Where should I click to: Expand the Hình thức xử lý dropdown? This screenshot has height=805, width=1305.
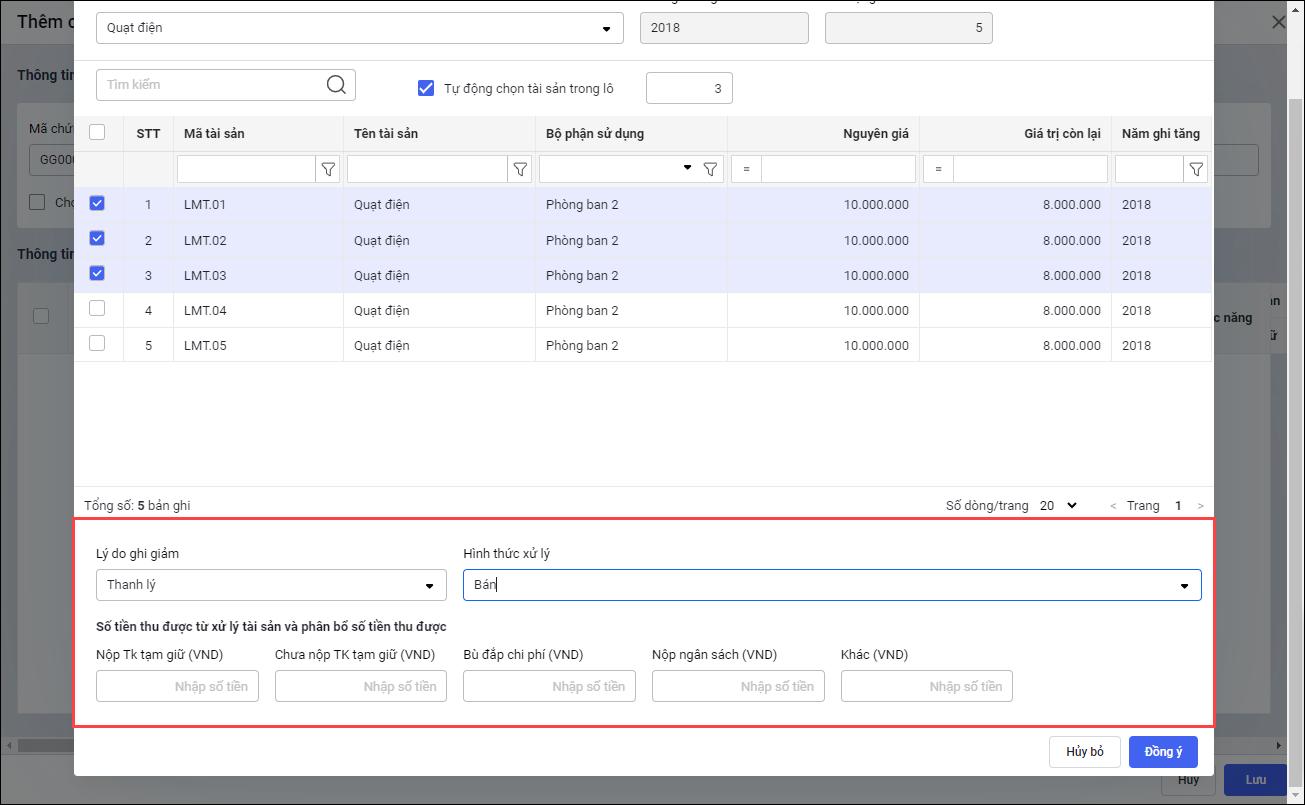[x=1184, y=585]
